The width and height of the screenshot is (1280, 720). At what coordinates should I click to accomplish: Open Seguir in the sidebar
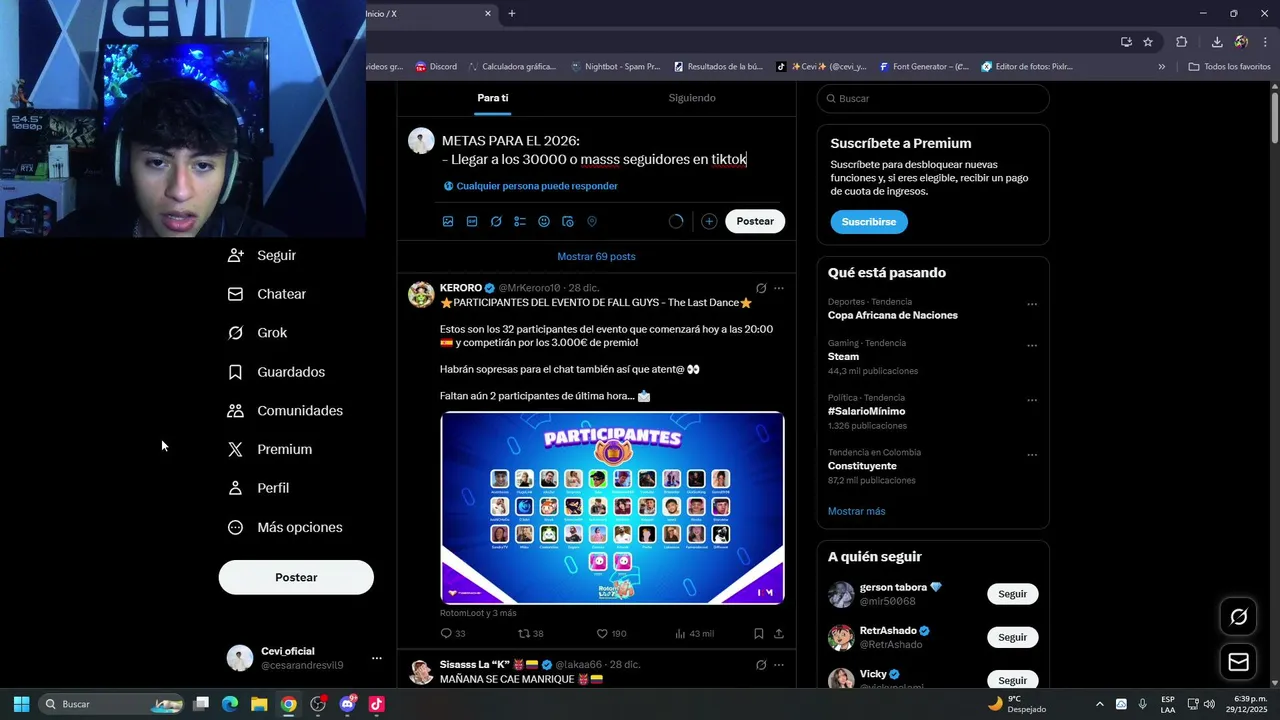pos(263,255)
